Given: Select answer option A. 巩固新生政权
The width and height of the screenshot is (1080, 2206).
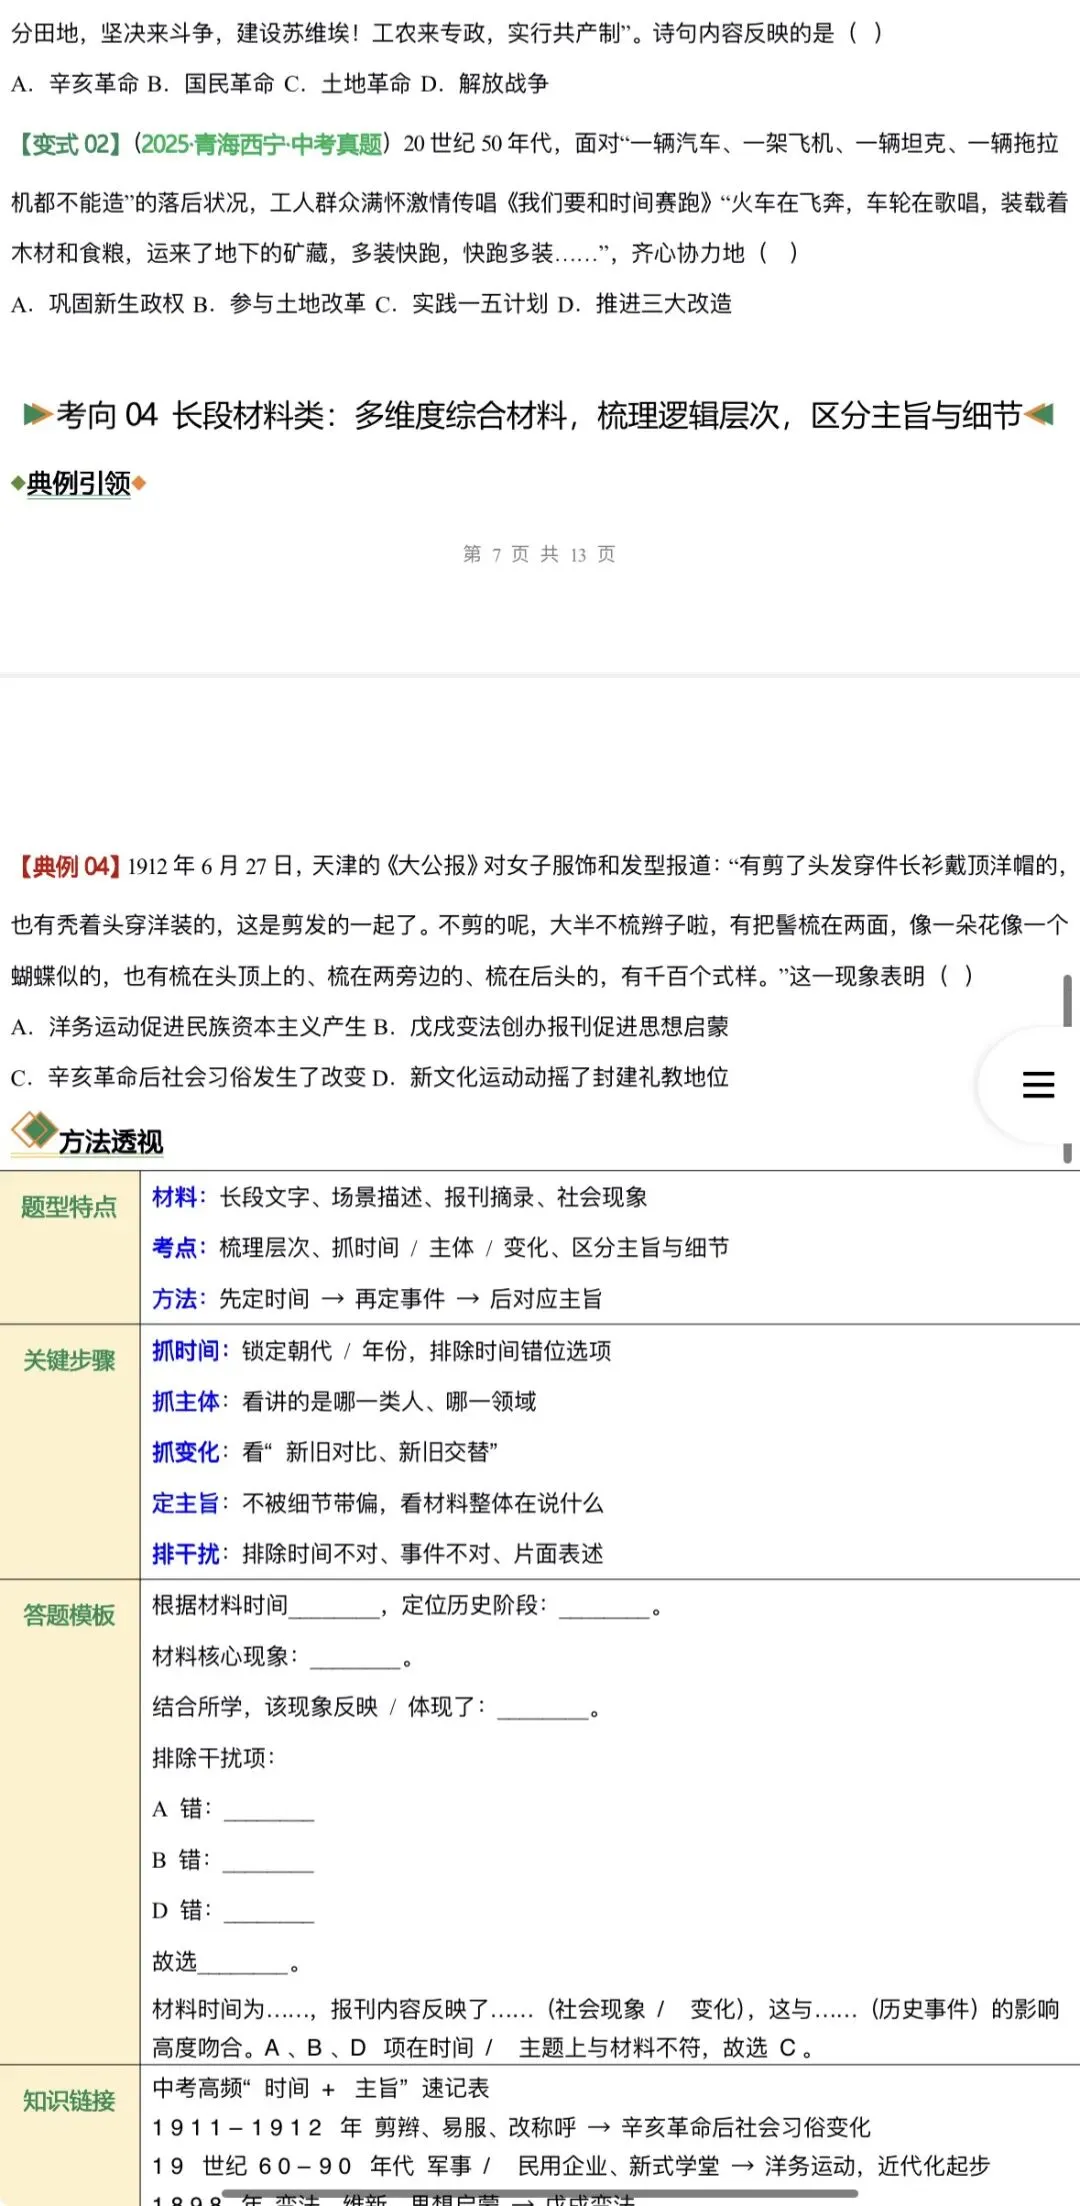Looking at the screenshot, I should pyautogui.click(x=98, y=304).
